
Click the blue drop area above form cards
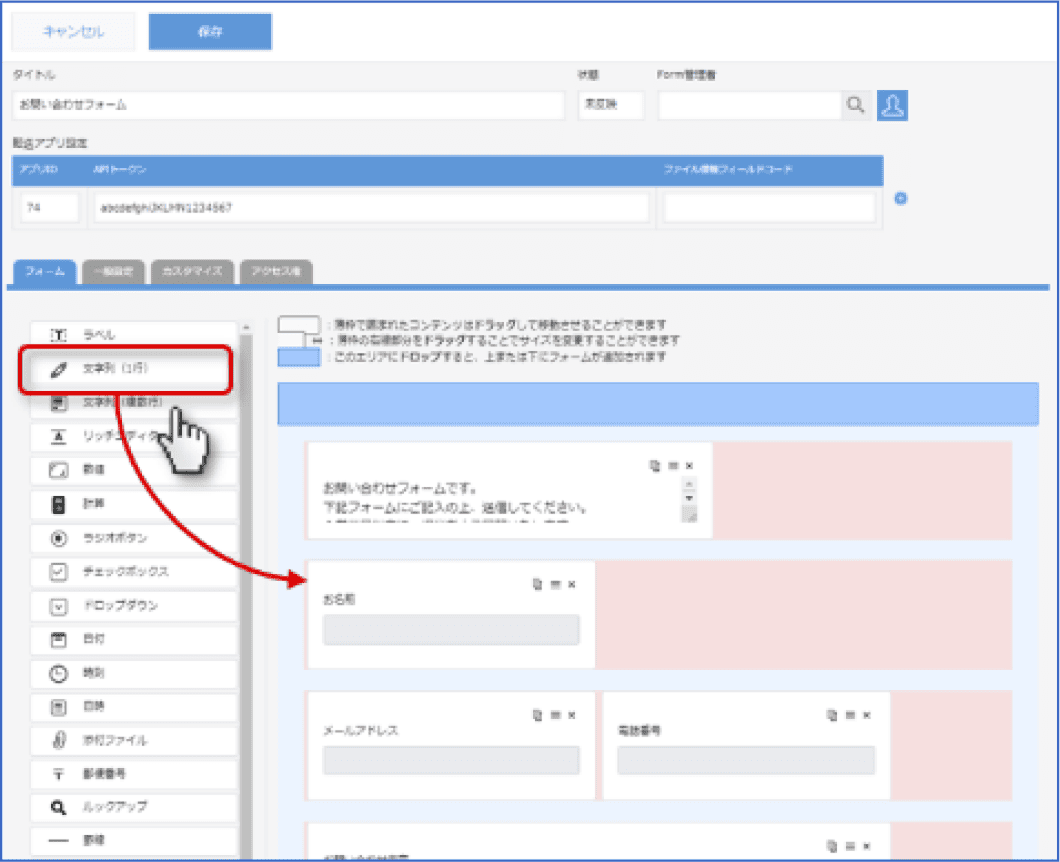[x=658, y=404]
